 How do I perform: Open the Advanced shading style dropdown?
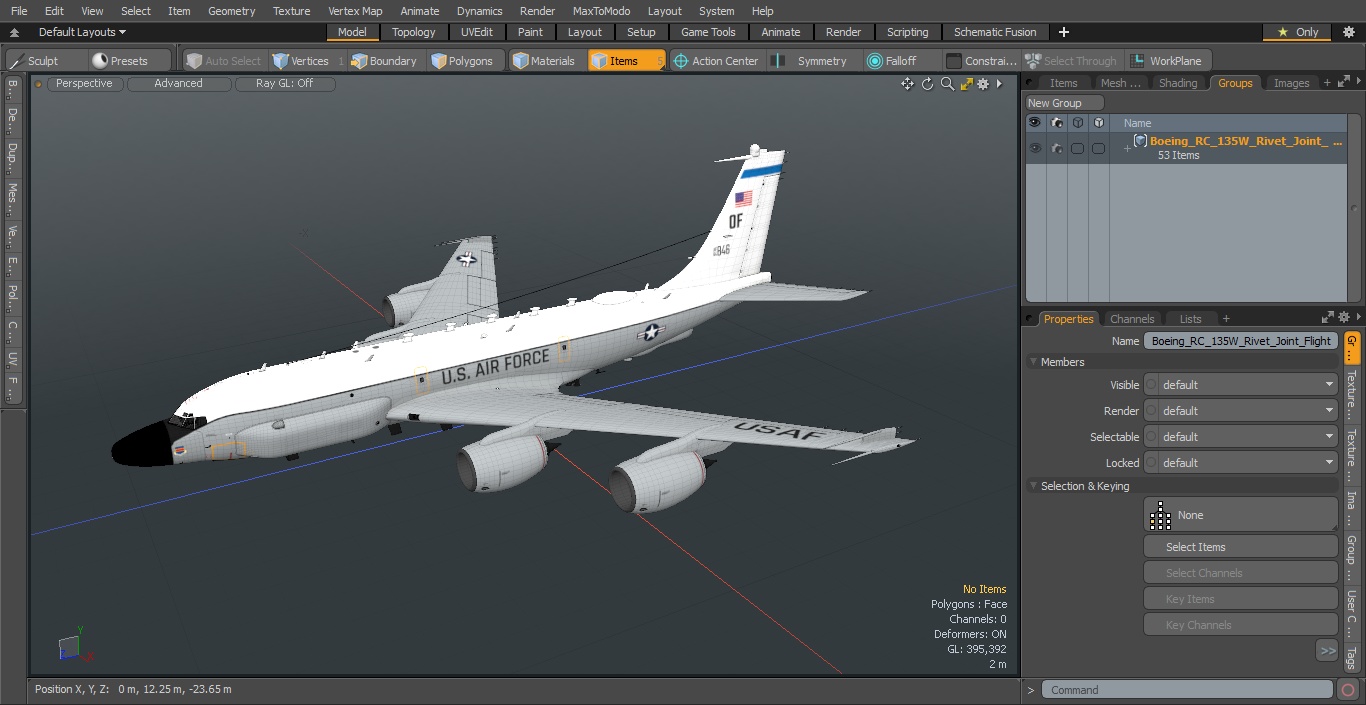pos(178,84)
